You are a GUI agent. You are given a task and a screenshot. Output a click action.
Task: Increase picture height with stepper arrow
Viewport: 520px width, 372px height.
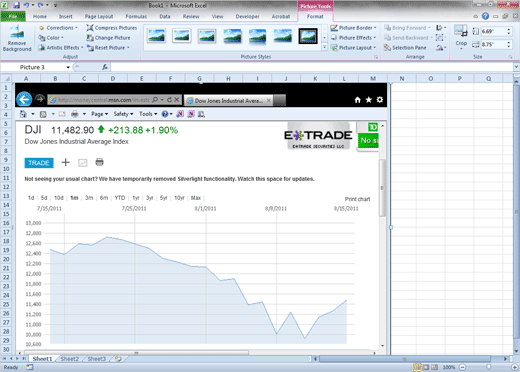point(509,30)
